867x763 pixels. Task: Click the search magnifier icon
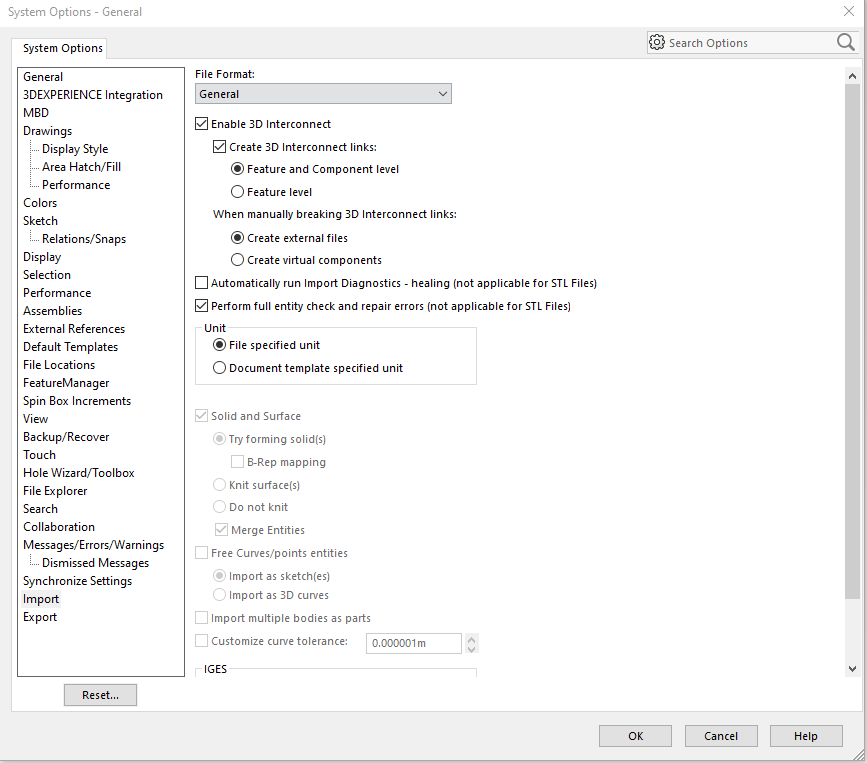(x=845, y=42)
